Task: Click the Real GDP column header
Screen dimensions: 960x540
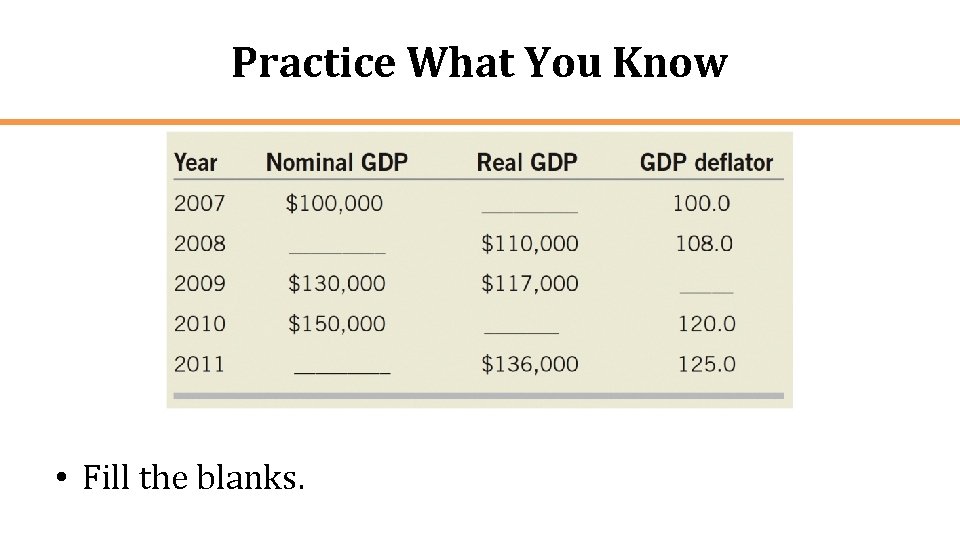Action: [527, 162]
